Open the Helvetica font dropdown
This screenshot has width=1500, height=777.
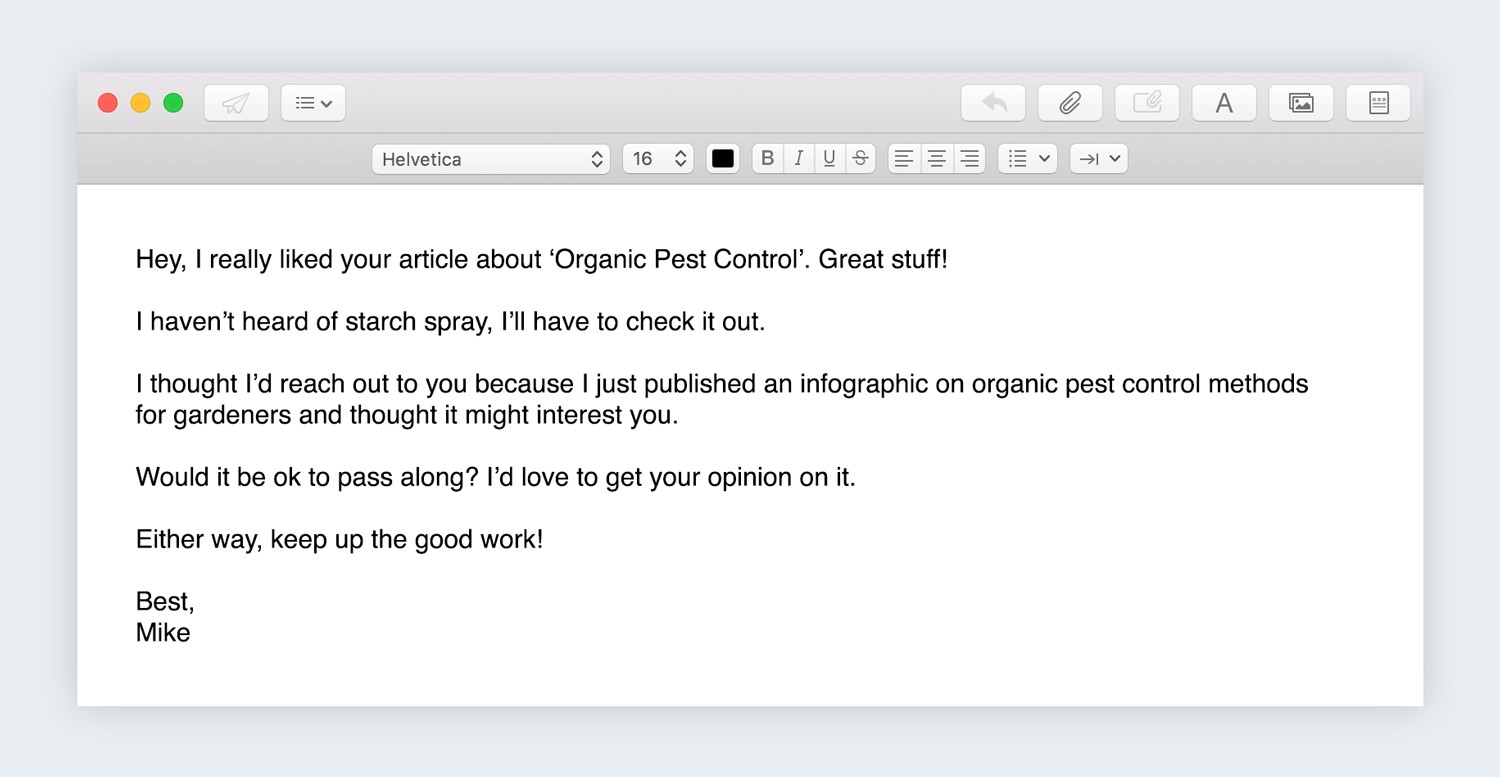click(x=491, y=159)
